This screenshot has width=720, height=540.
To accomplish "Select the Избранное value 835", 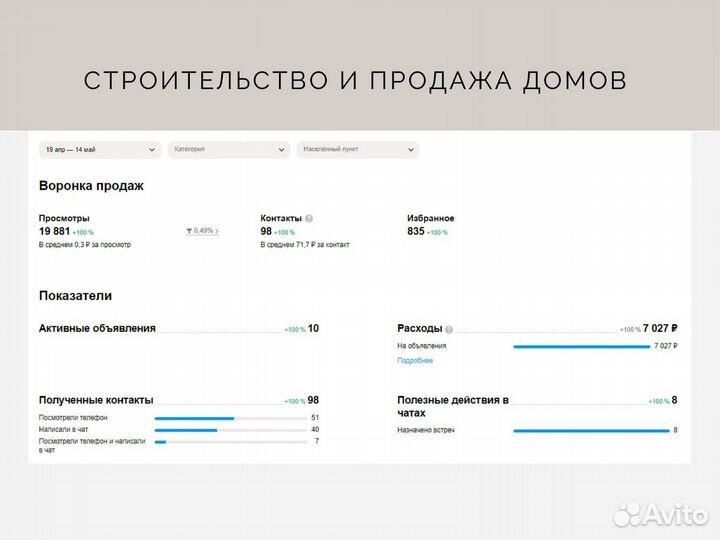I will click(x=416, y=231).
